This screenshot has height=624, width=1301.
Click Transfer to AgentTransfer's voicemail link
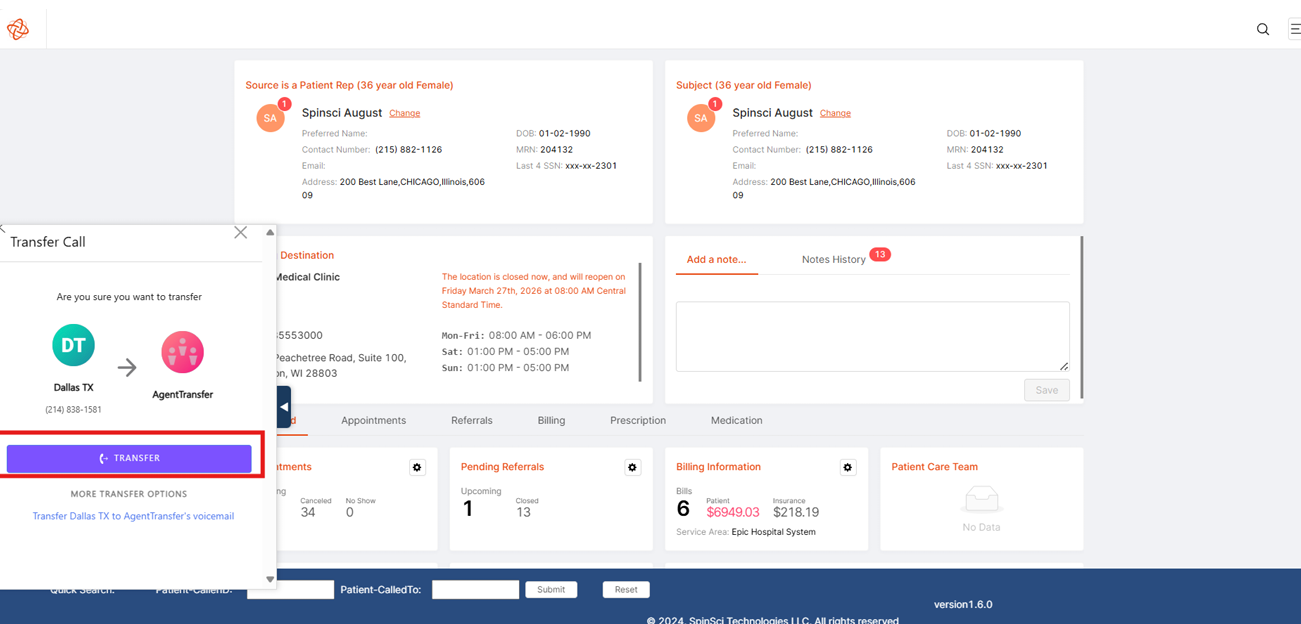click(133, 516)
